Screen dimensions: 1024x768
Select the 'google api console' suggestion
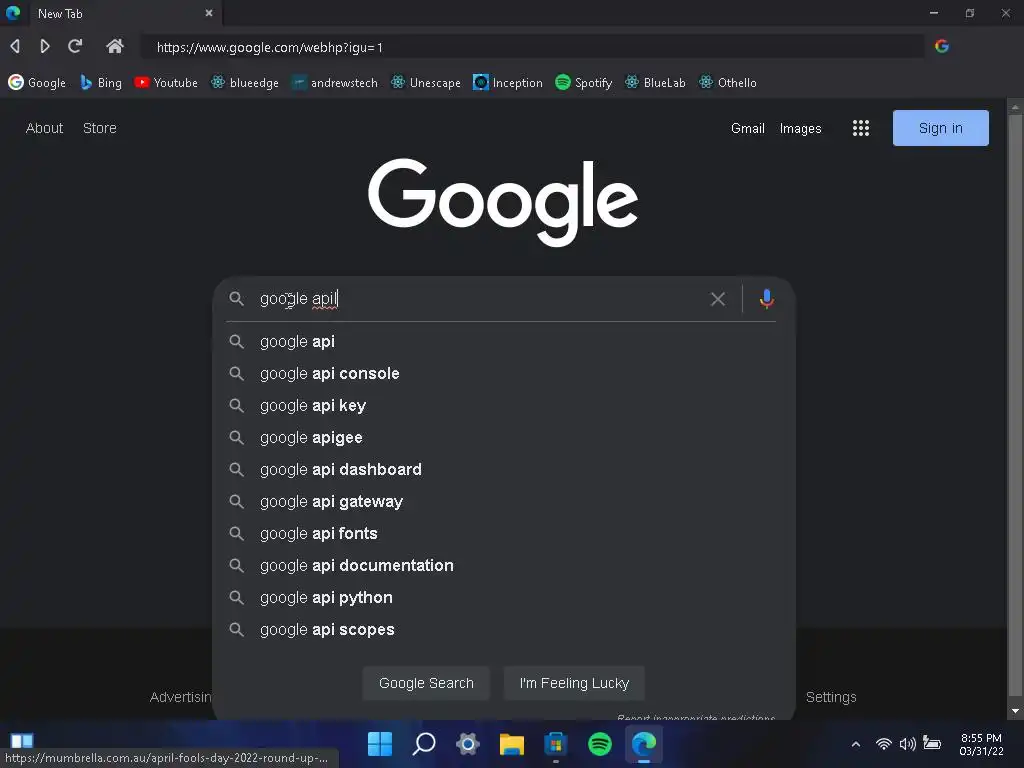pyautogui.click(x=502, y=374)
